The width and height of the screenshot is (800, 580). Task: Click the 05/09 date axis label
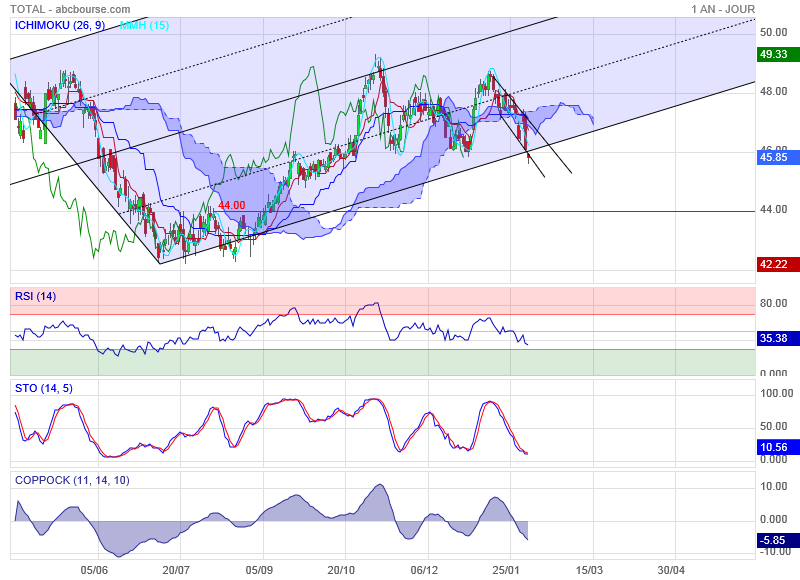point(259,570)
